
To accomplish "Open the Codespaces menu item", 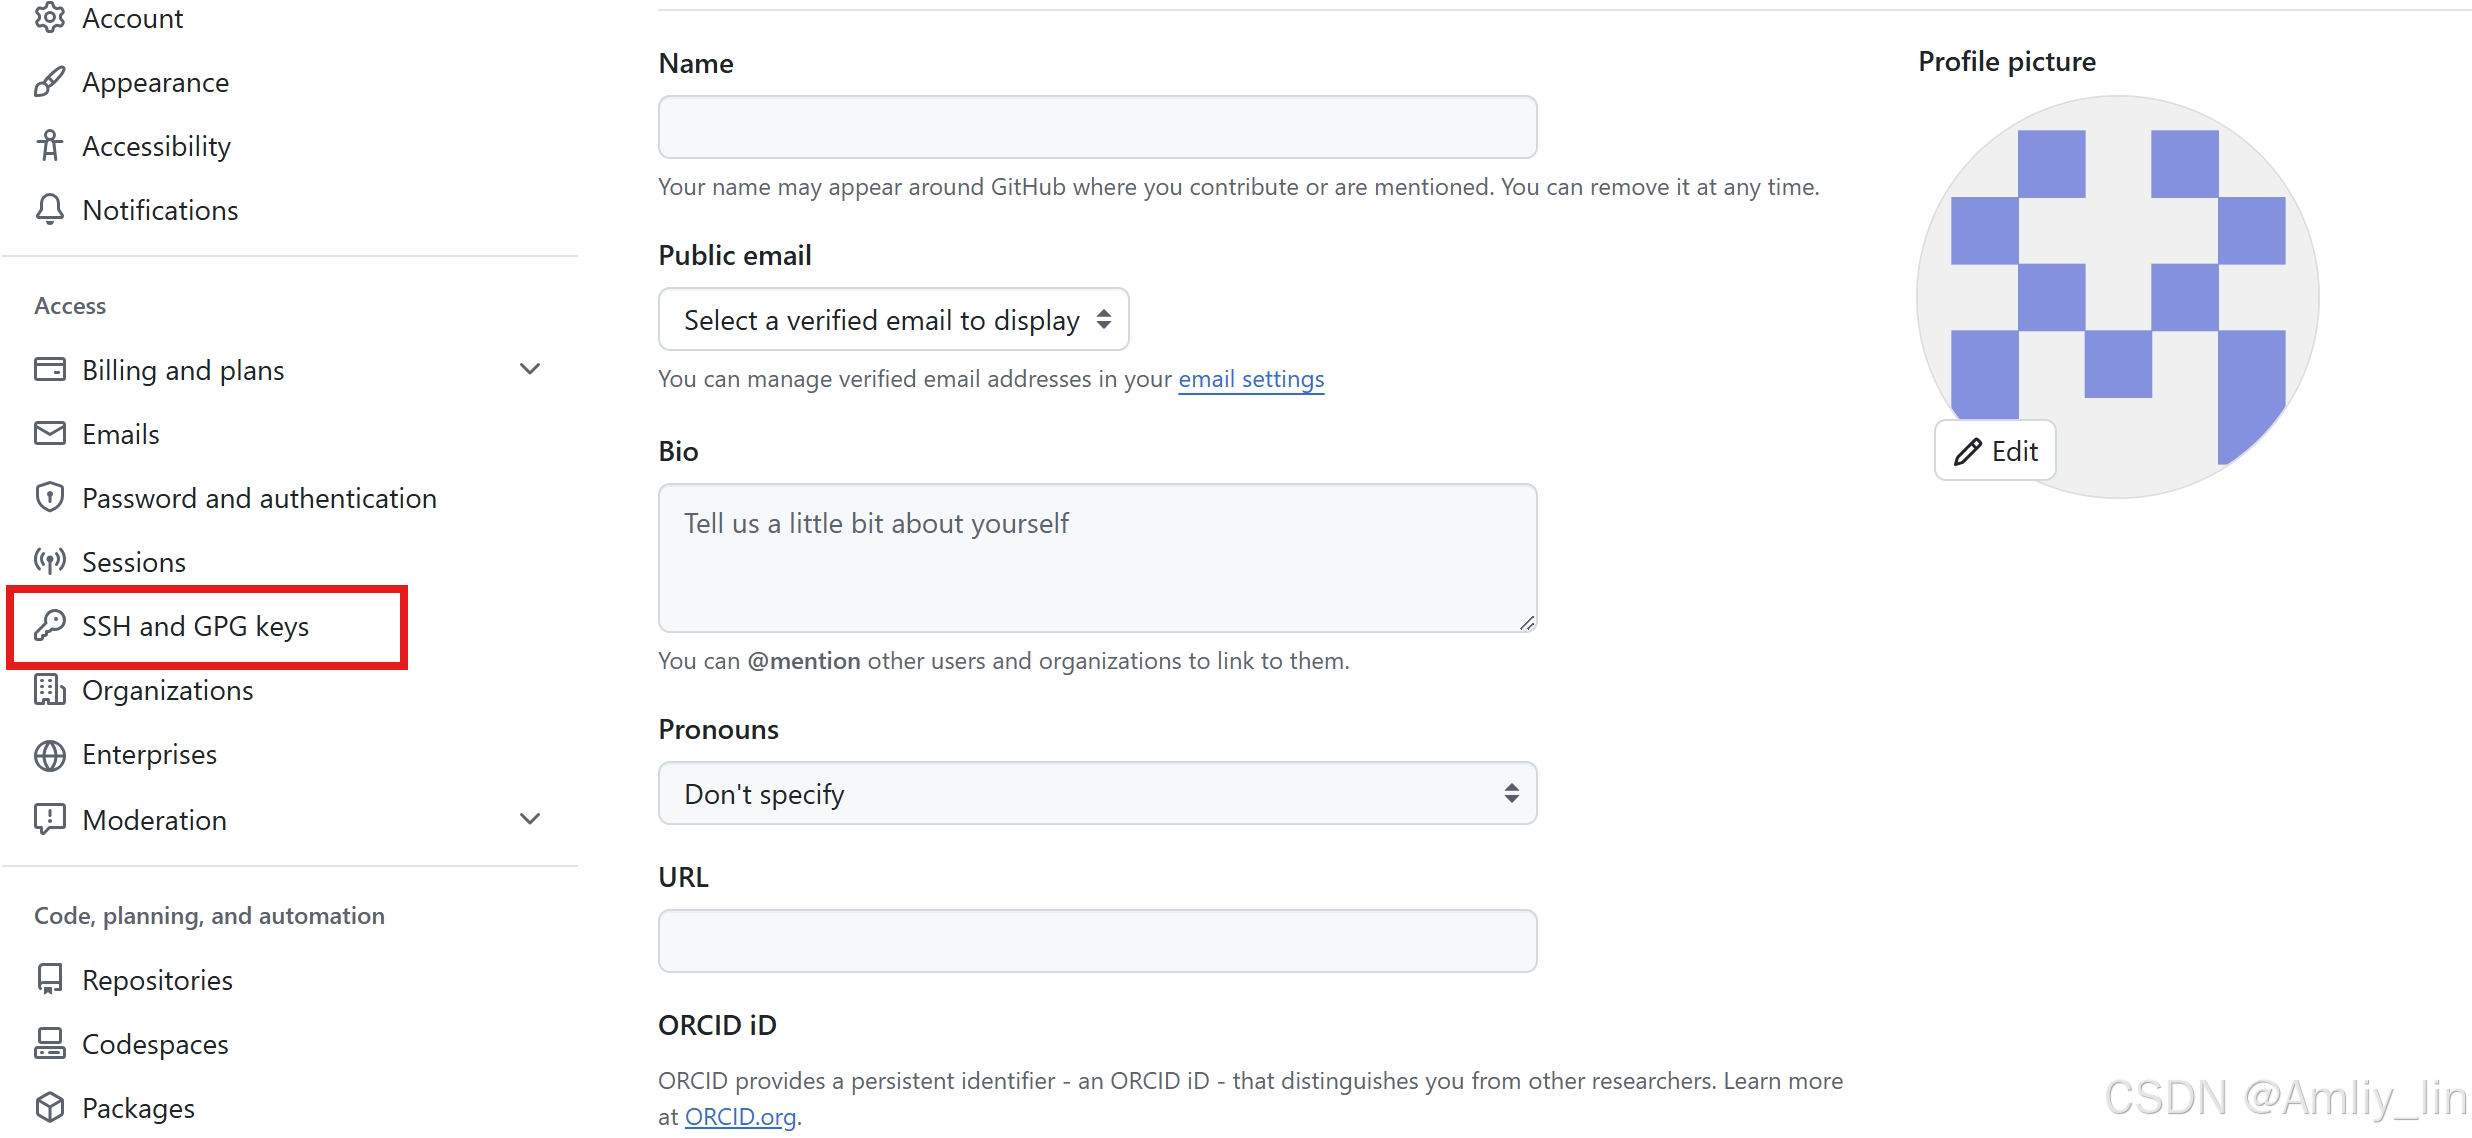I will tap(155, 1044).
